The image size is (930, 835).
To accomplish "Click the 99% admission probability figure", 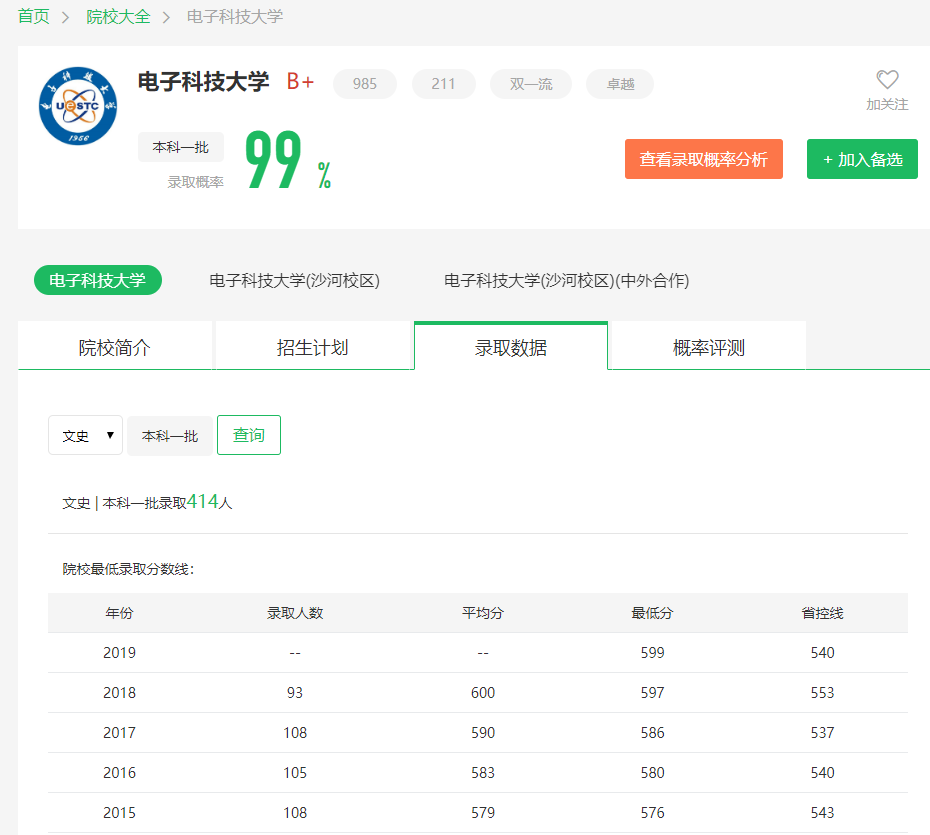I will (288, 160).
